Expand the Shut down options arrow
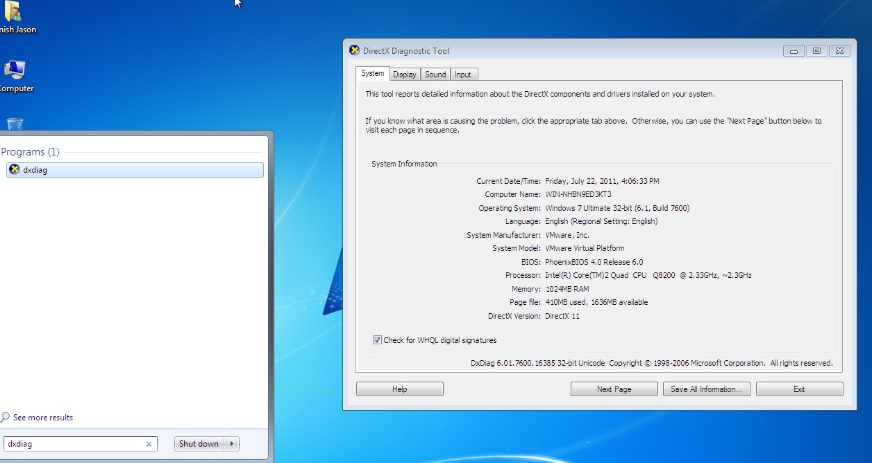Screen dimensions: 872x463 [x=232, y=444]
